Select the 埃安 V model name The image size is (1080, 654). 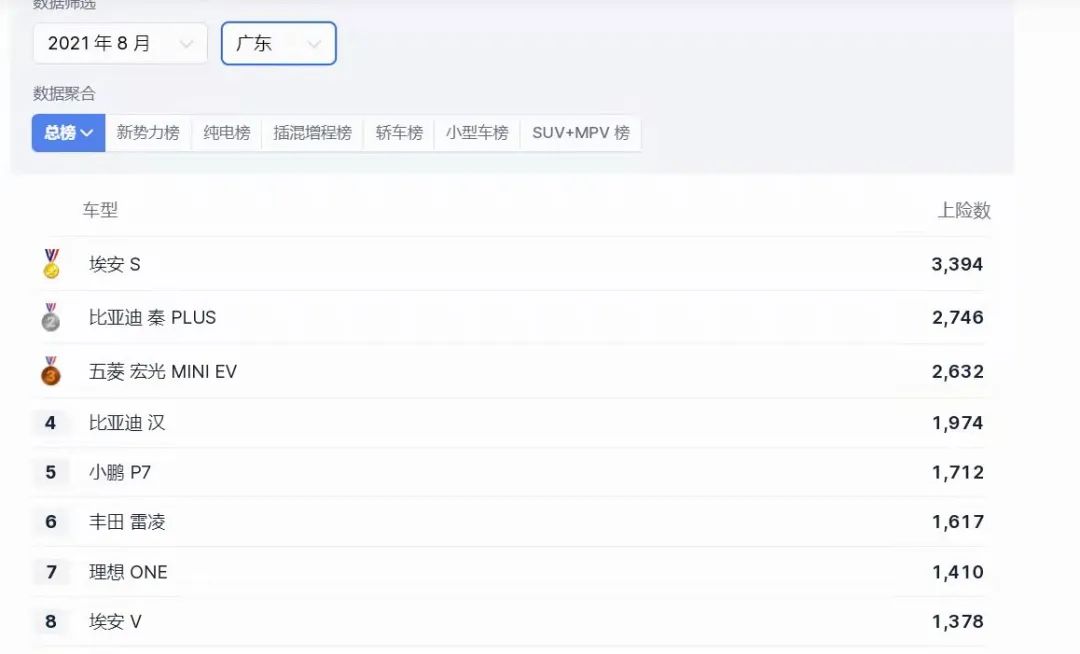[x=115, y=622]
